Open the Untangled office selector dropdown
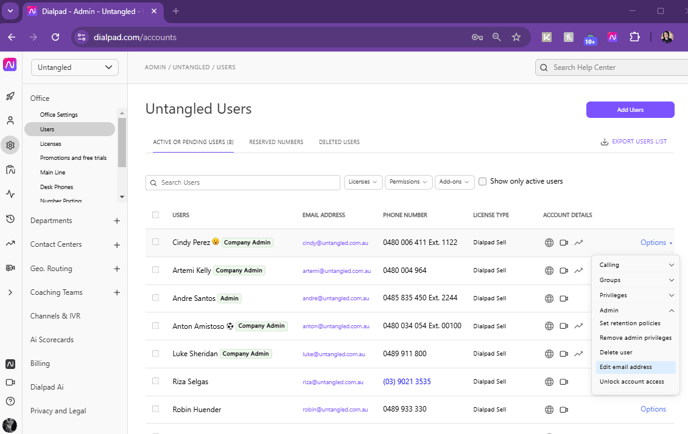The width and height of the screenshot is (688, 434). coord(75,67)
